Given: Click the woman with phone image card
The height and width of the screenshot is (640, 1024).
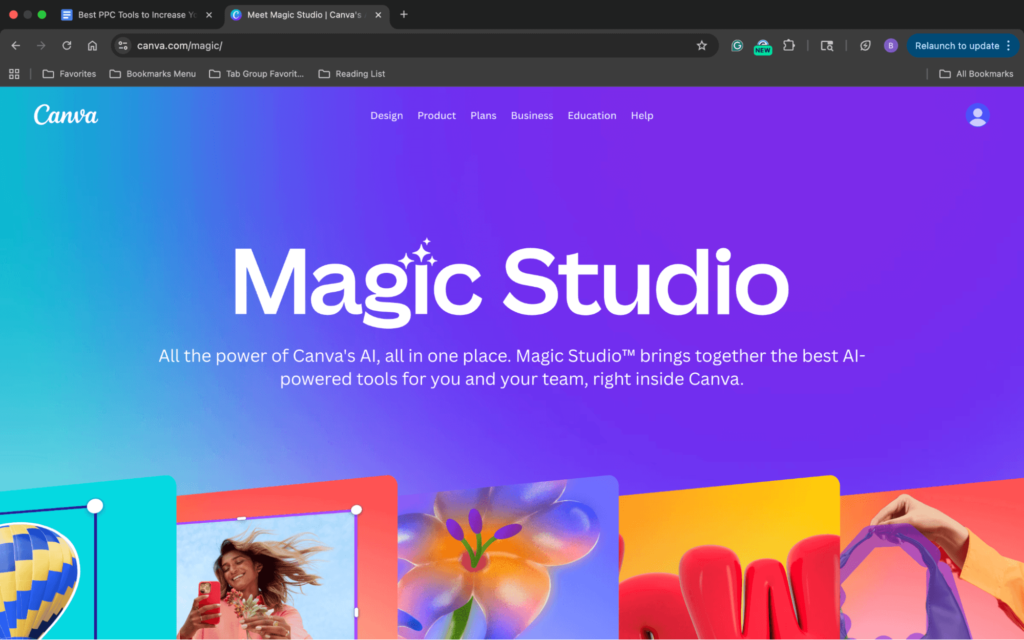Looking at the screenshot, I should [287, 558].
